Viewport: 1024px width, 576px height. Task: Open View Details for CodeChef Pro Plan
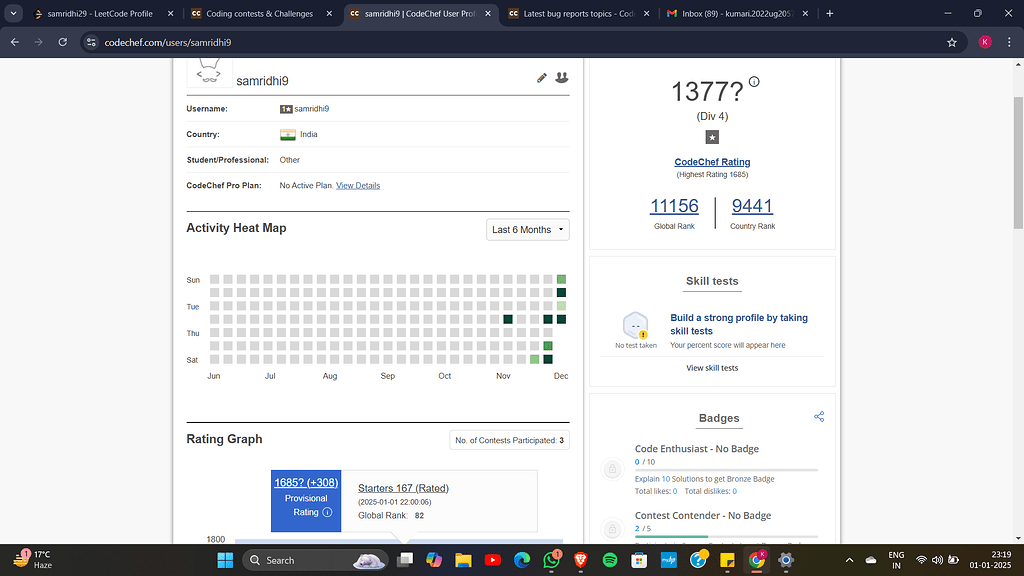pyautogui.click(x=358, y=184)
